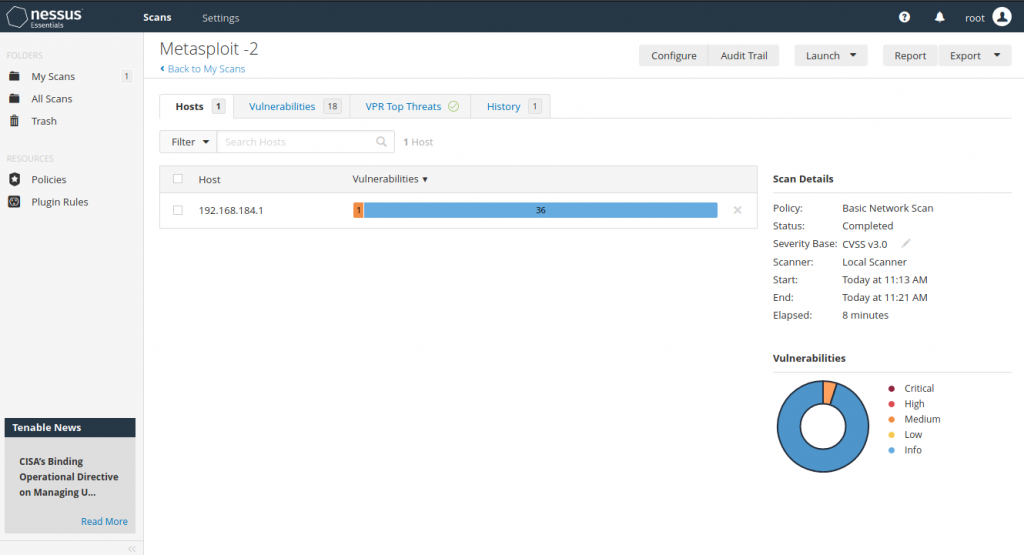
Task: Click the Completed status value
Action: (x=867, y=226)
